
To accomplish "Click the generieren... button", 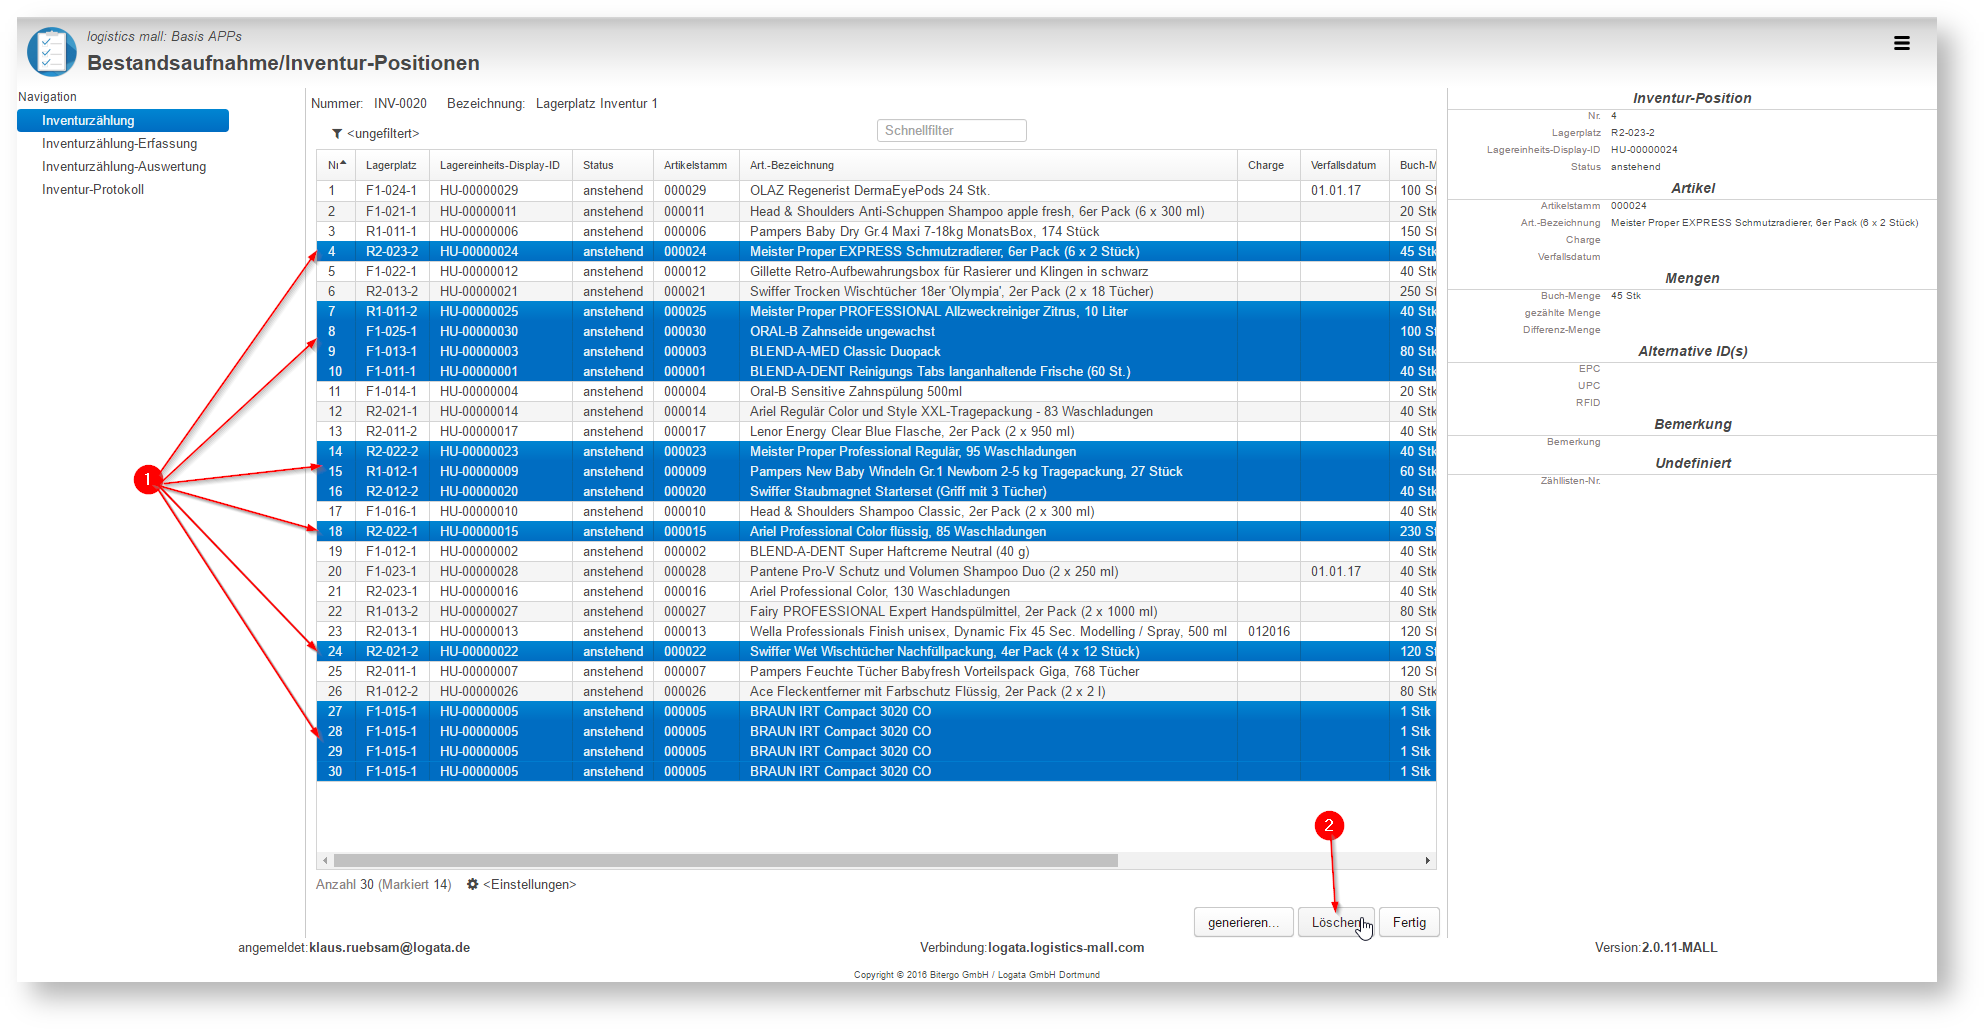I will (x=1243, y=922).
